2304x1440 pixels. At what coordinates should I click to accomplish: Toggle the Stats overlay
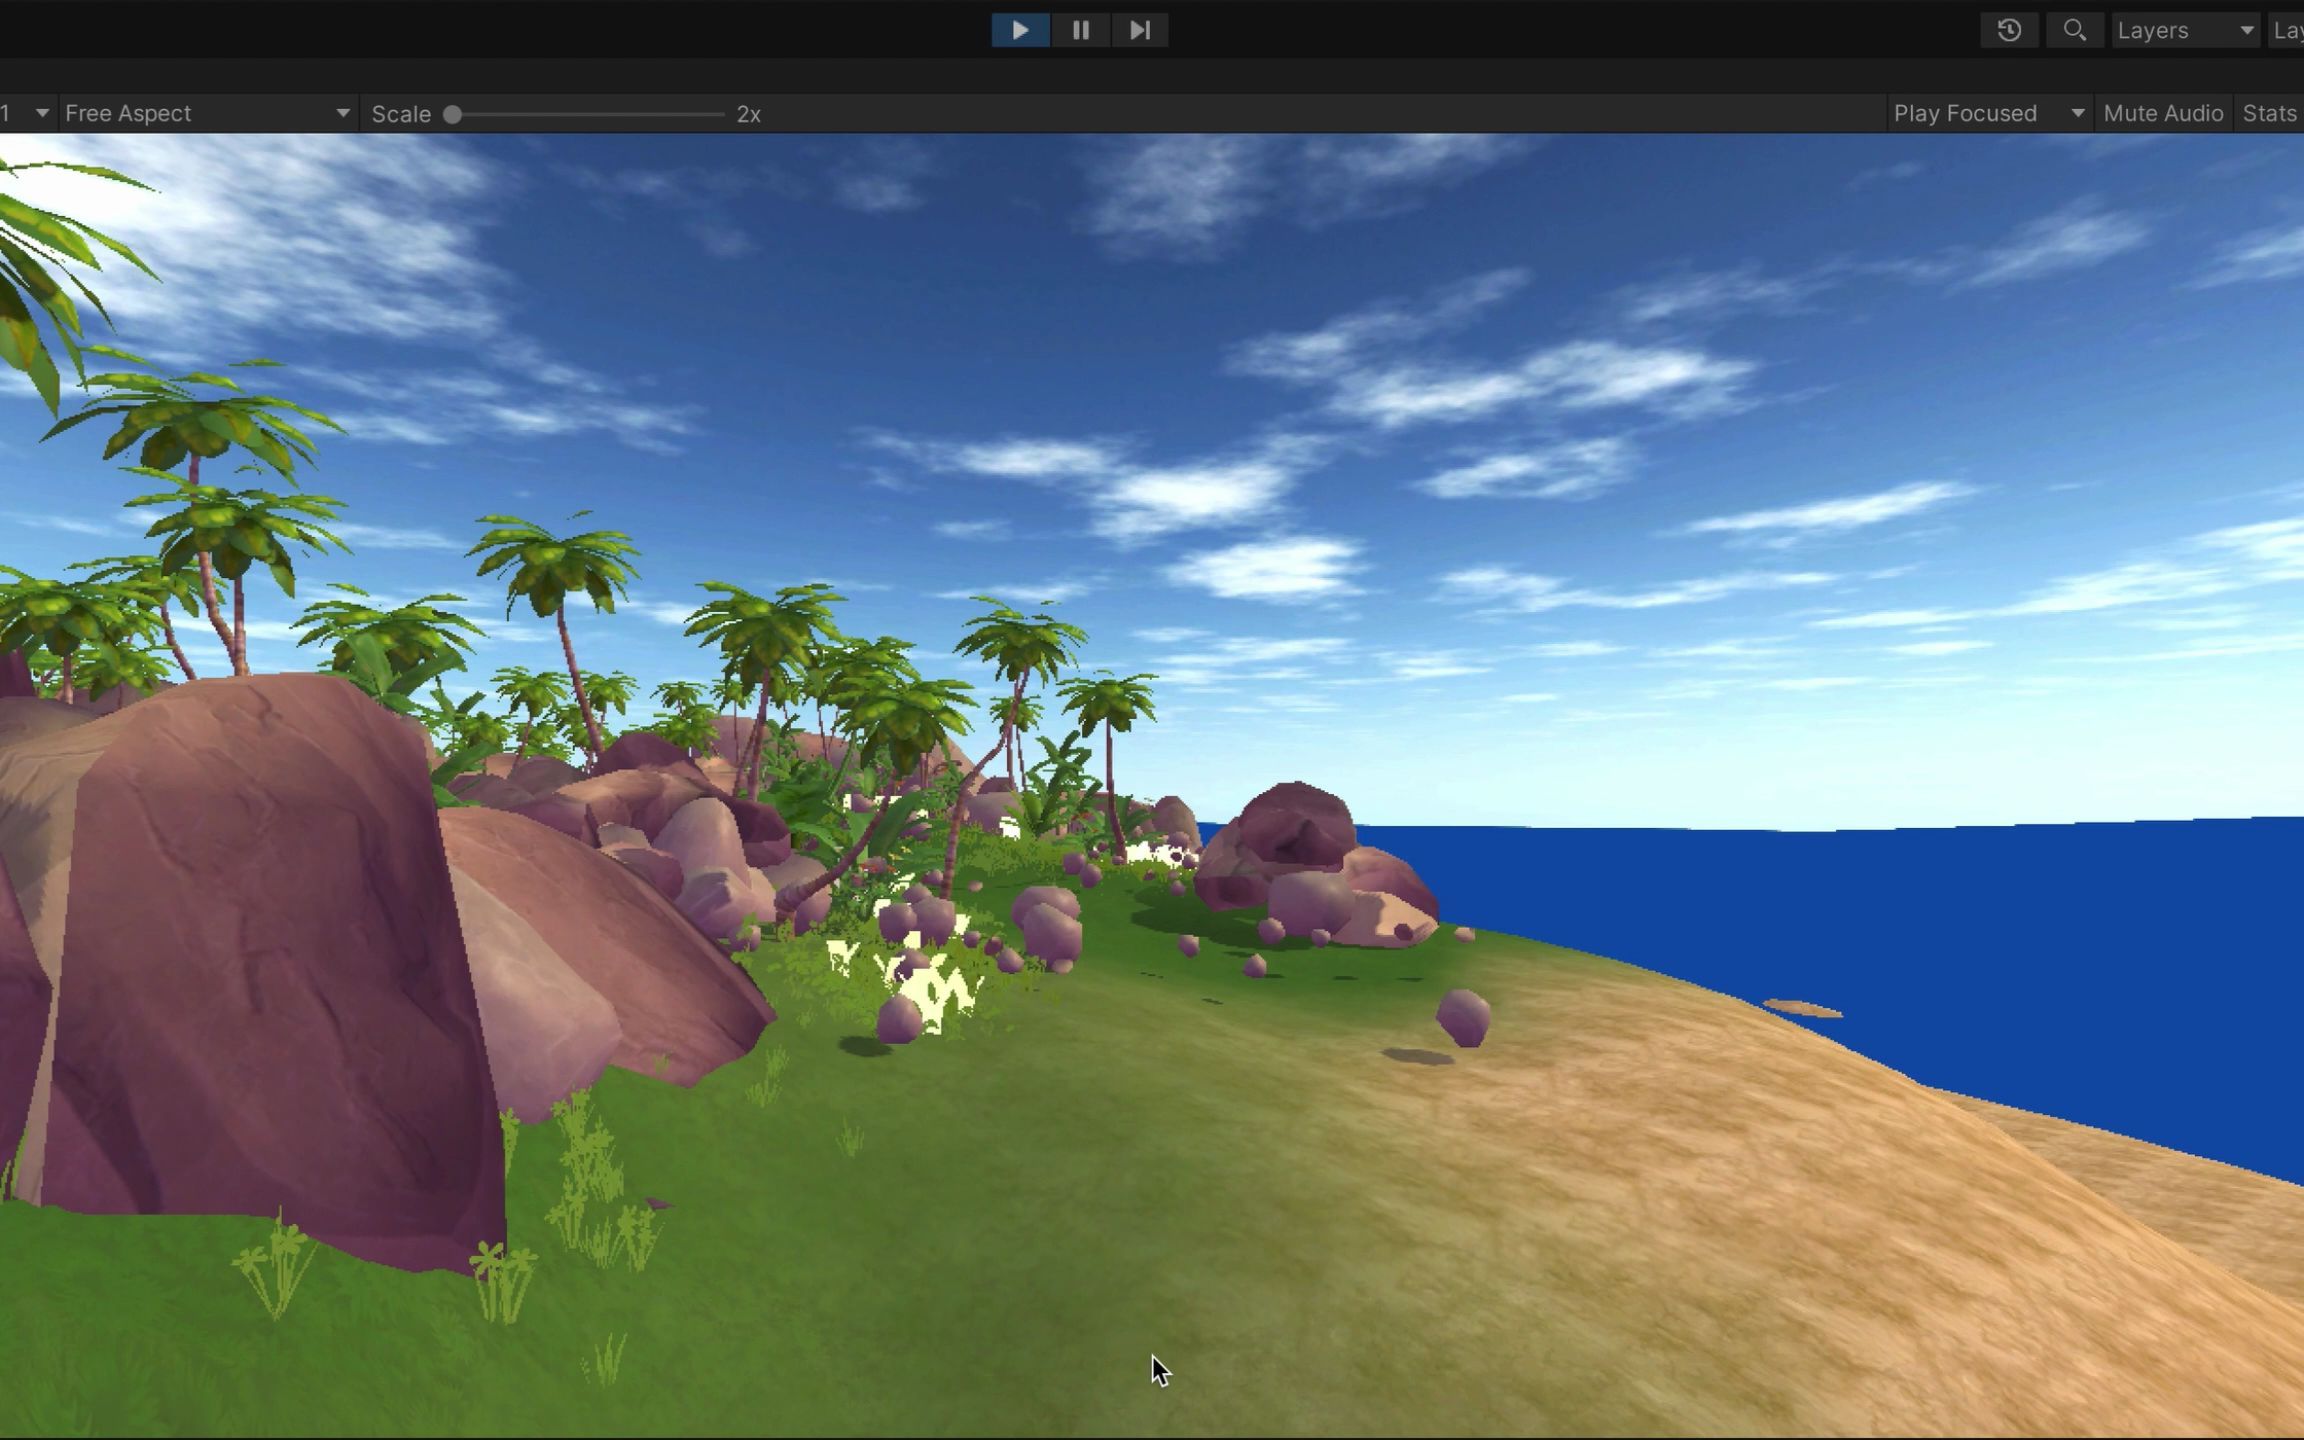(x=2269, y=113)
